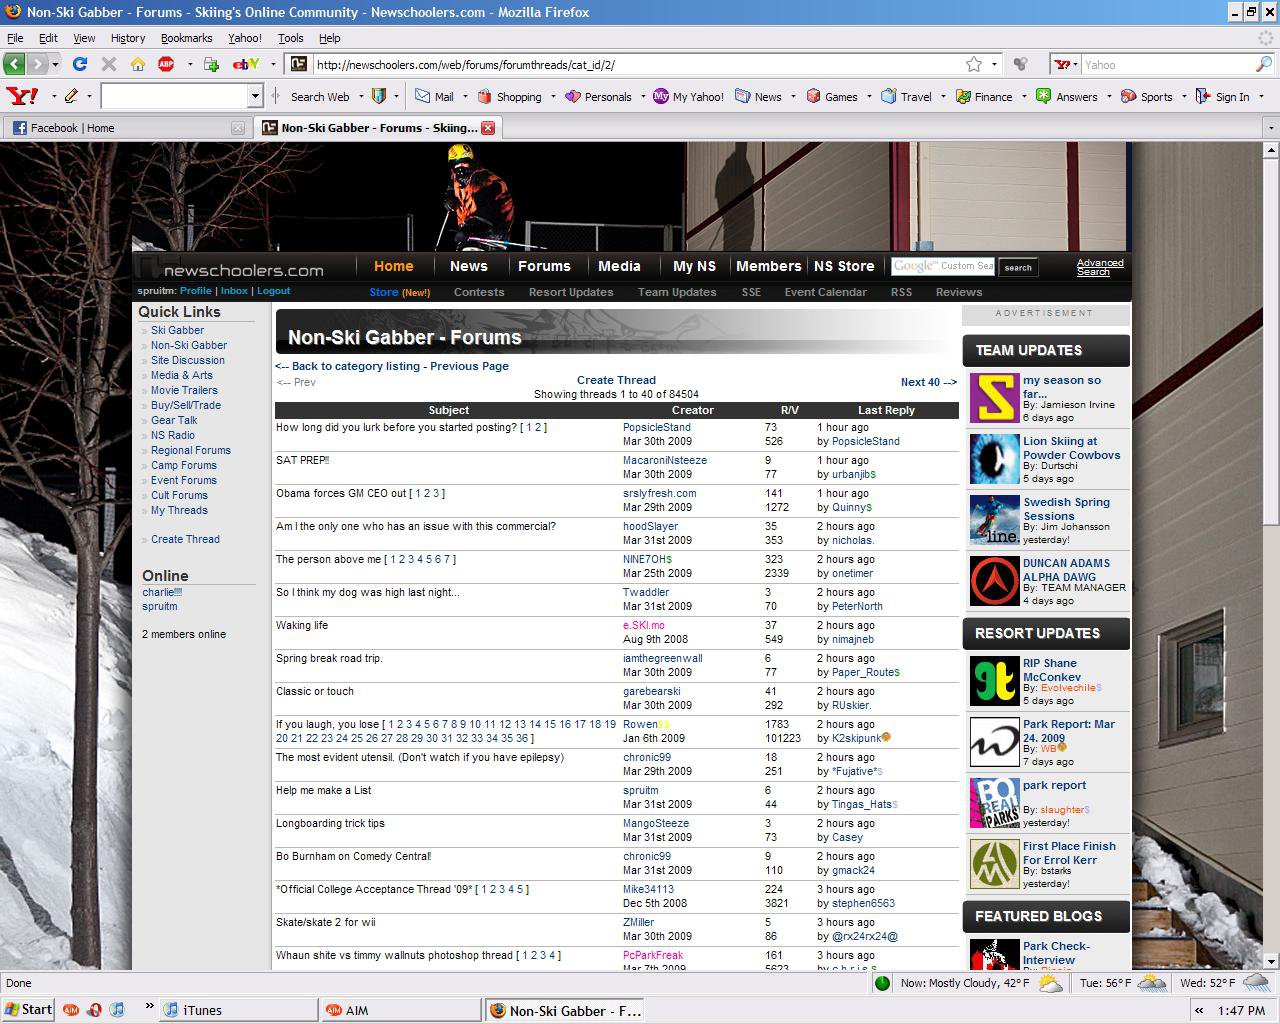1280x1024 pixels.
Task: Expand the Yahoo toolbar search box dropdown
Action: click(255, 96)
